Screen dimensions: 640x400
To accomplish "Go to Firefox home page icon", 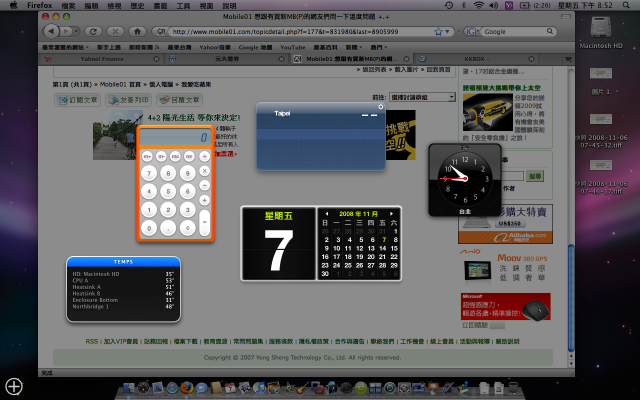I will (x=138, y=31).
